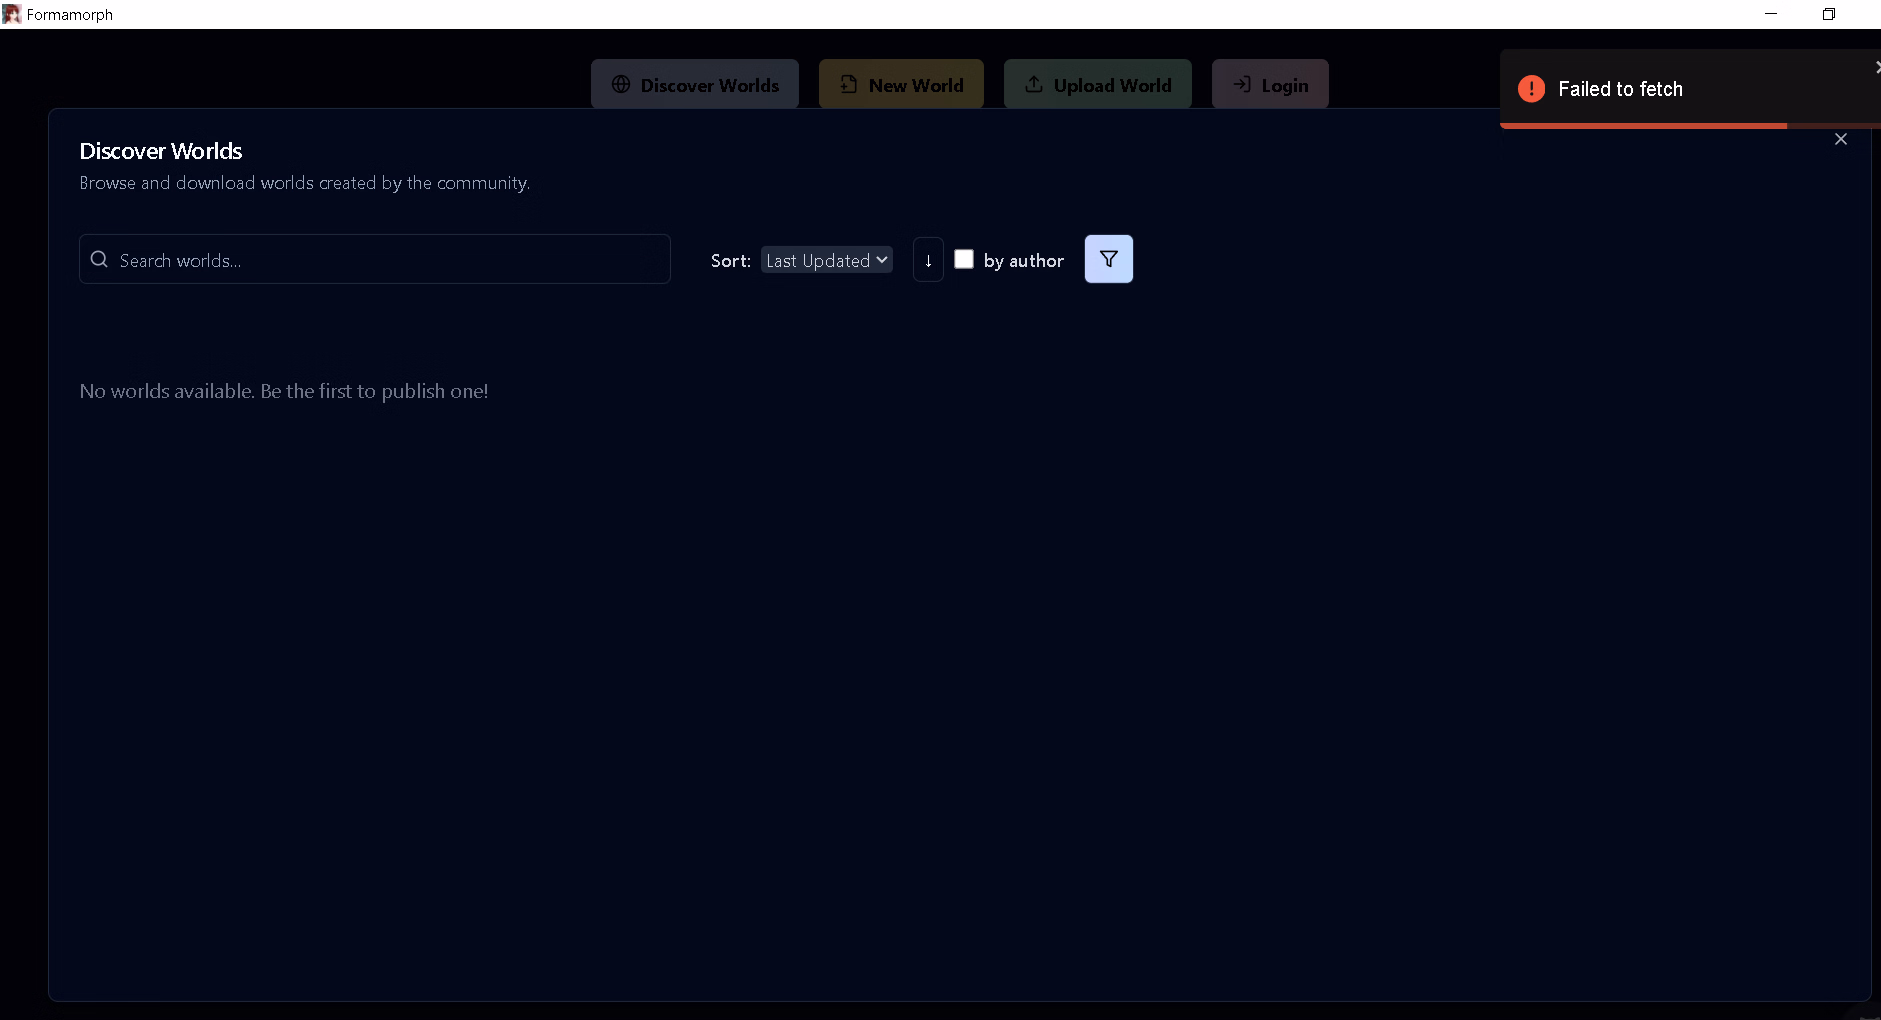Click the red error alert icon
The height and width of the screenshot is (1020, 1881).
1531,89
